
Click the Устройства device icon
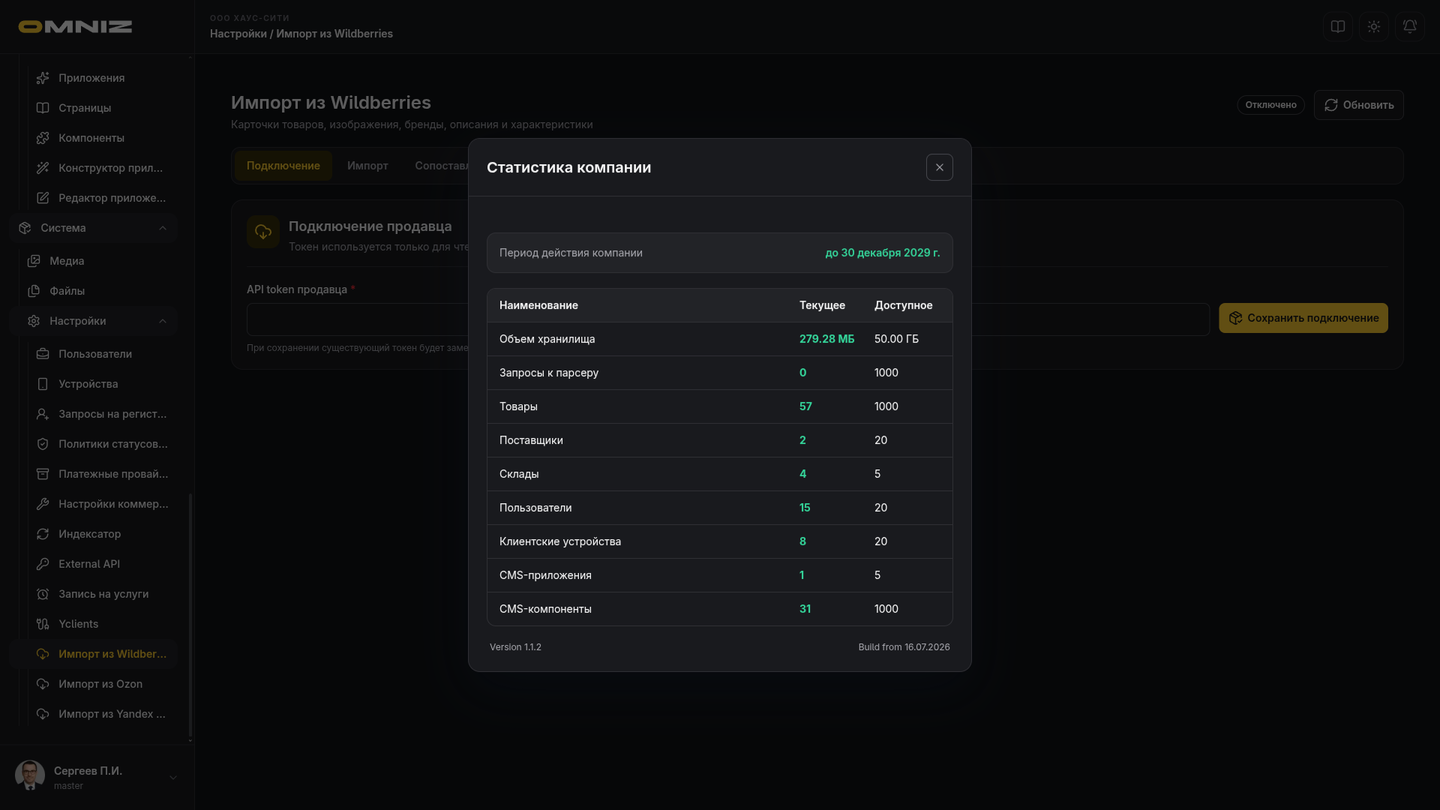(x=43, y=384)
